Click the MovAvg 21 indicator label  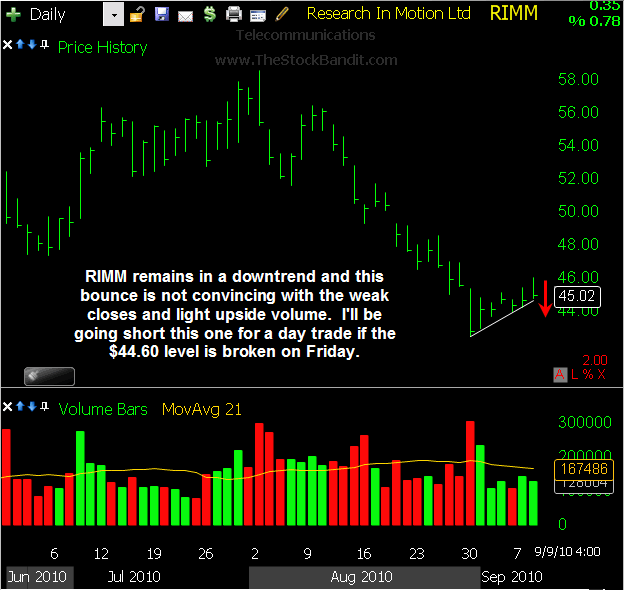click(202, 409)
